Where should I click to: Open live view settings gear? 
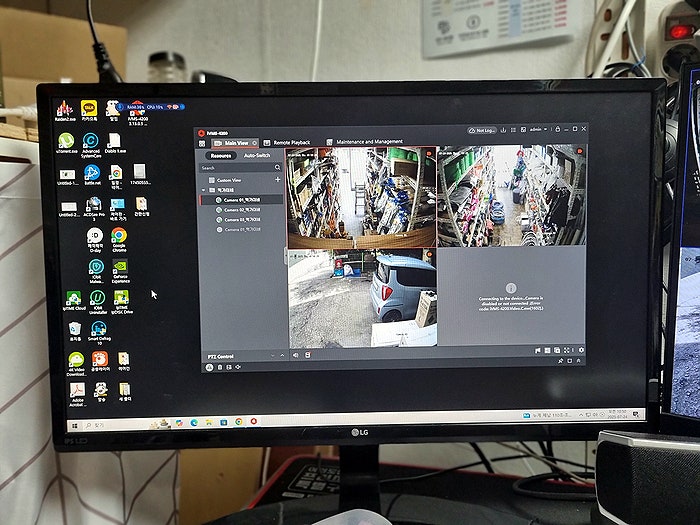[581, 350]
